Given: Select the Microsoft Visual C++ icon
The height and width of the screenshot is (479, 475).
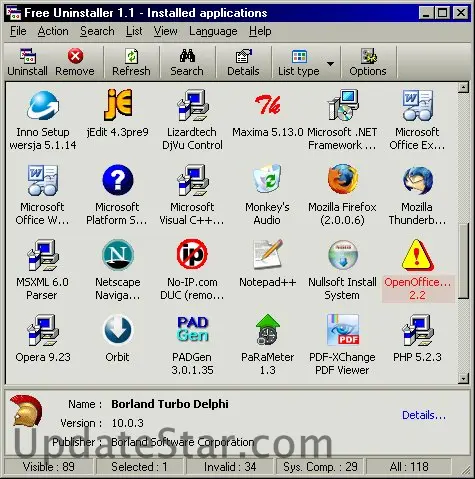Looking at the screenshot, I should [193, 180].
